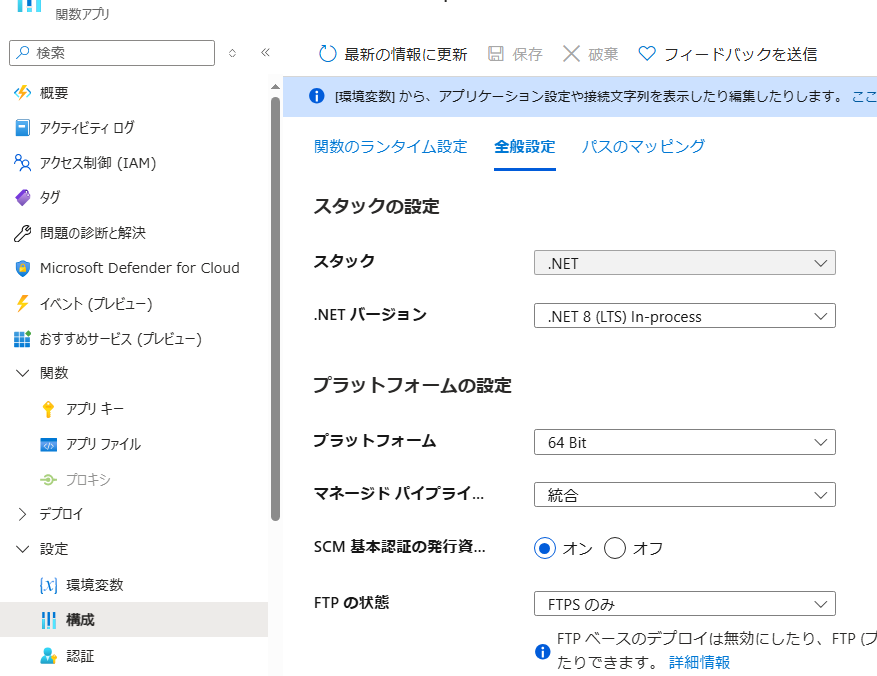Image resolution: width=877 pixels, height=676 pixels.
Task: Click the sidebar scroll up arrow
Action: [x=275, y=87]
